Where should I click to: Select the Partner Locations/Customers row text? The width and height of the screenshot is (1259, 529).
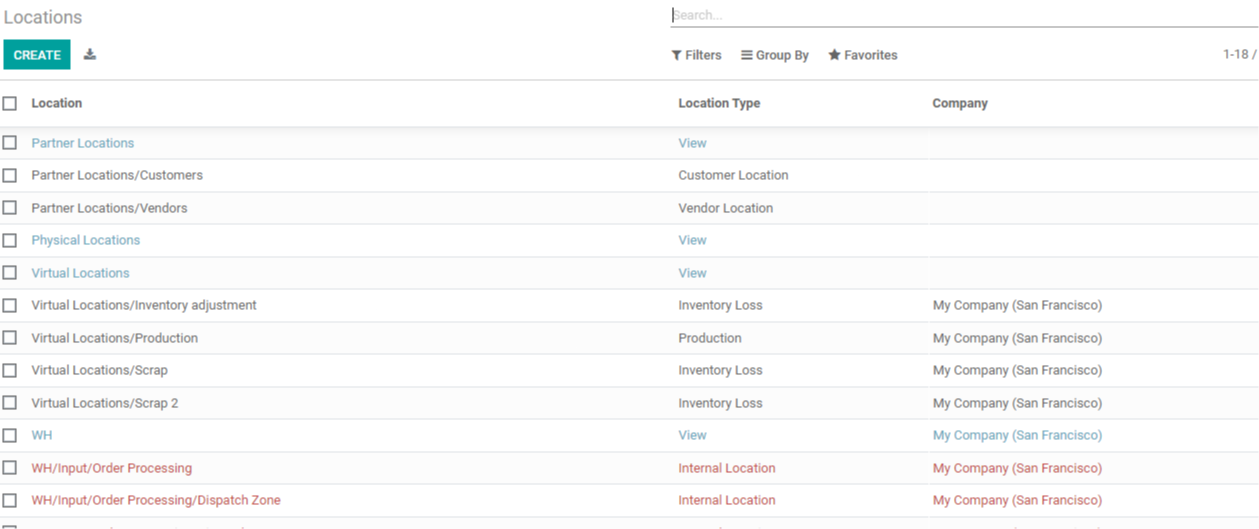pos(117,175)
